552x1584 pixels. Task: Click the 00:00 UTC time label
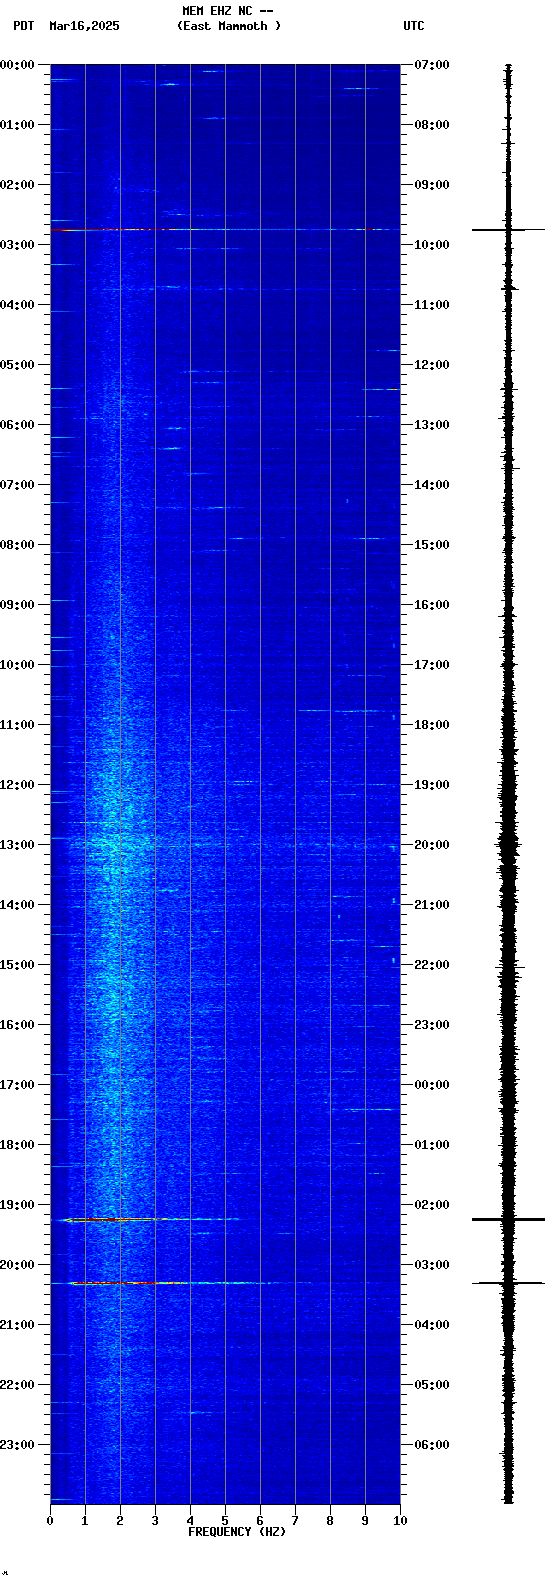pos(432,1085)
